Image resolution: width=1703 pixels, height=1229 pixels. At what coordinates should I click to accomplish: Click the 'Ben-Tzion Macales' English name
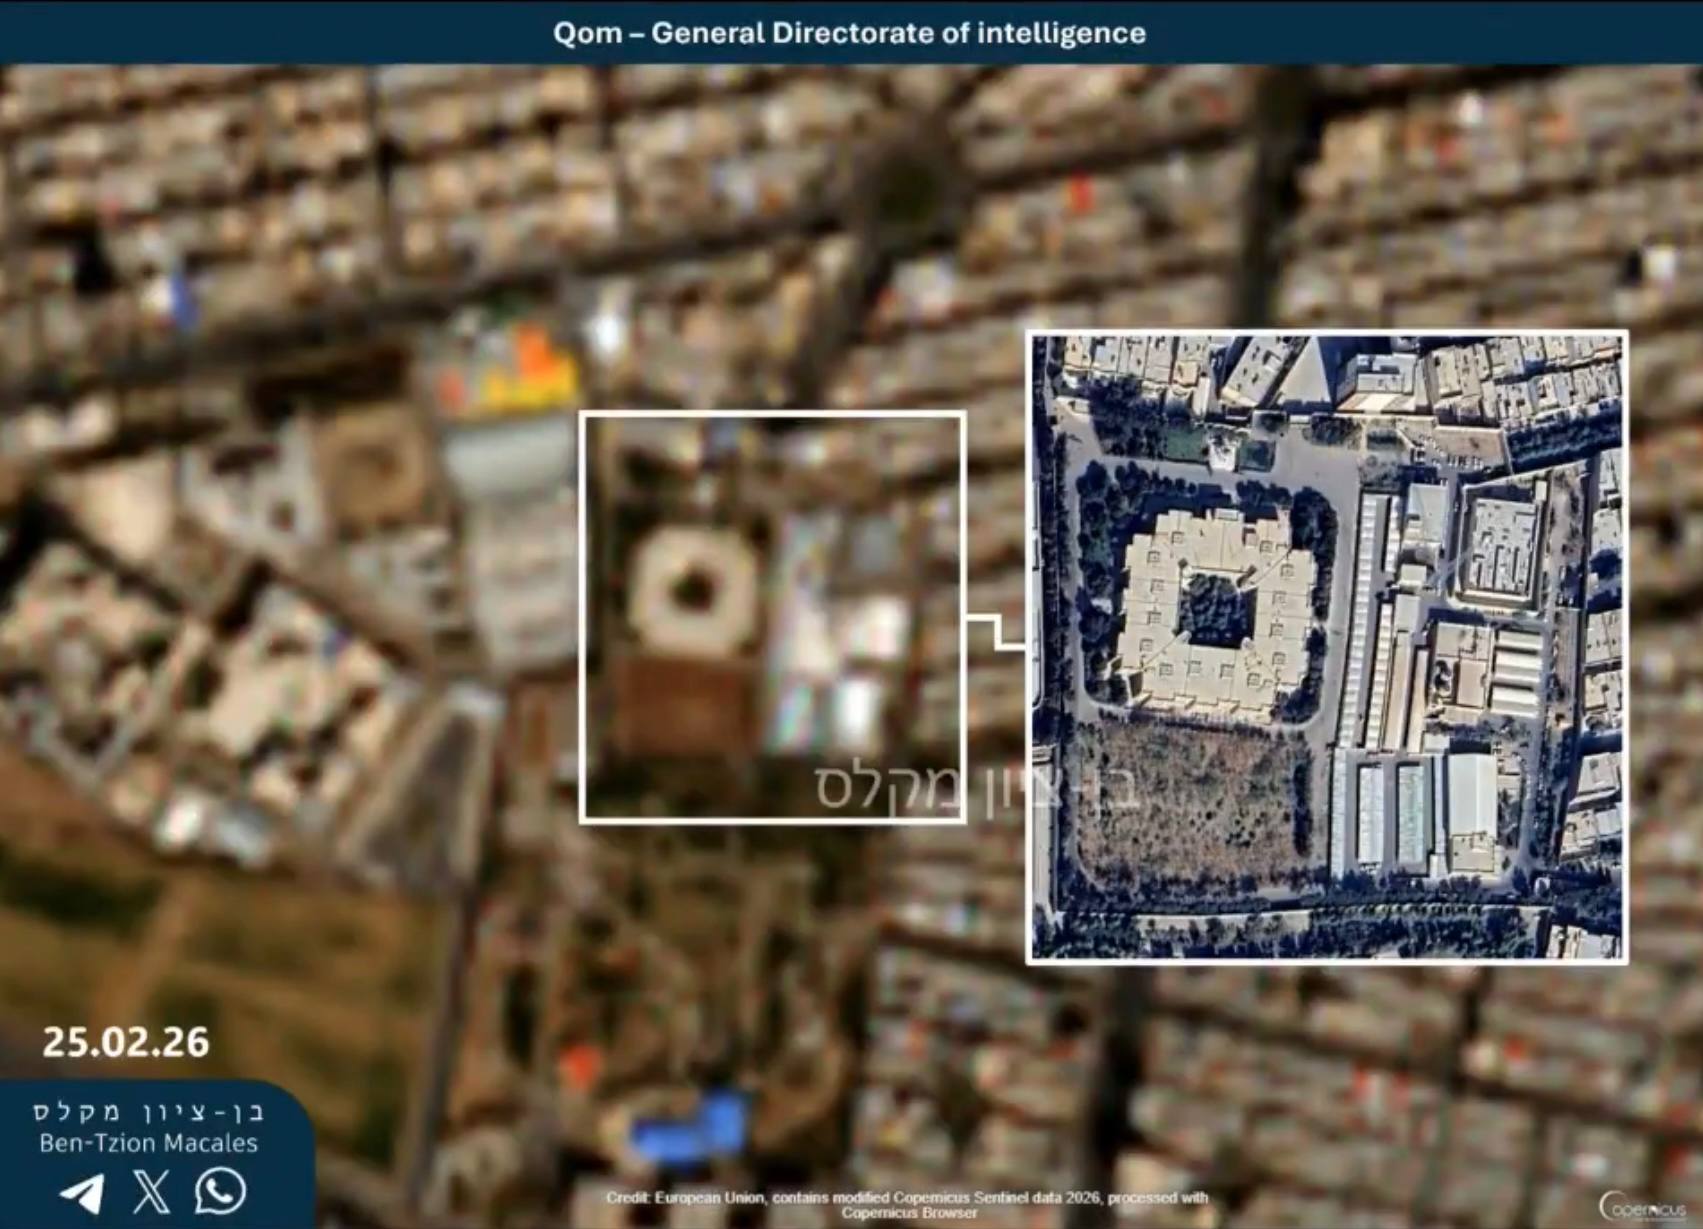[x=148, y=1143]
